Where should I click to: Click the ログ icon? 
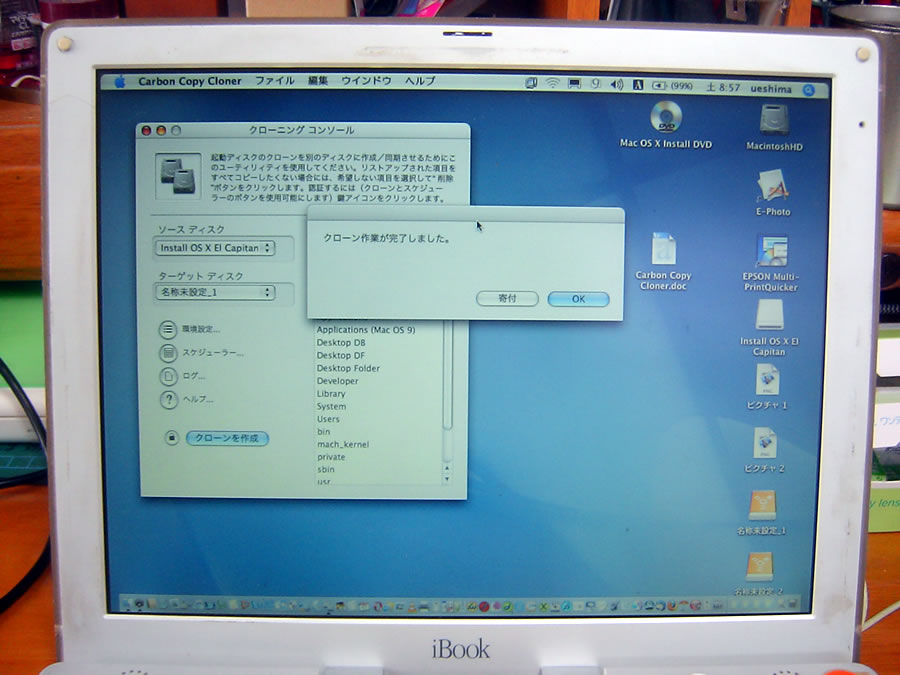[x=168, y=377]
